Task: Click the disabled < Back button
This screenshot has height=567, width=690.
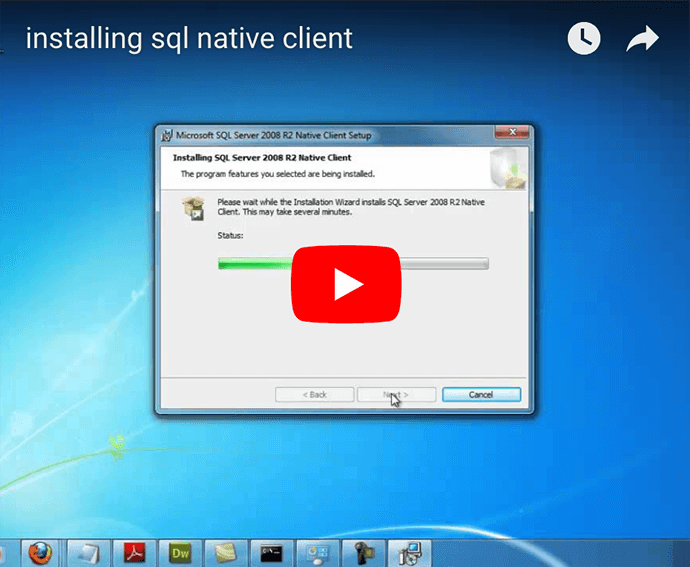Action: 315,394
